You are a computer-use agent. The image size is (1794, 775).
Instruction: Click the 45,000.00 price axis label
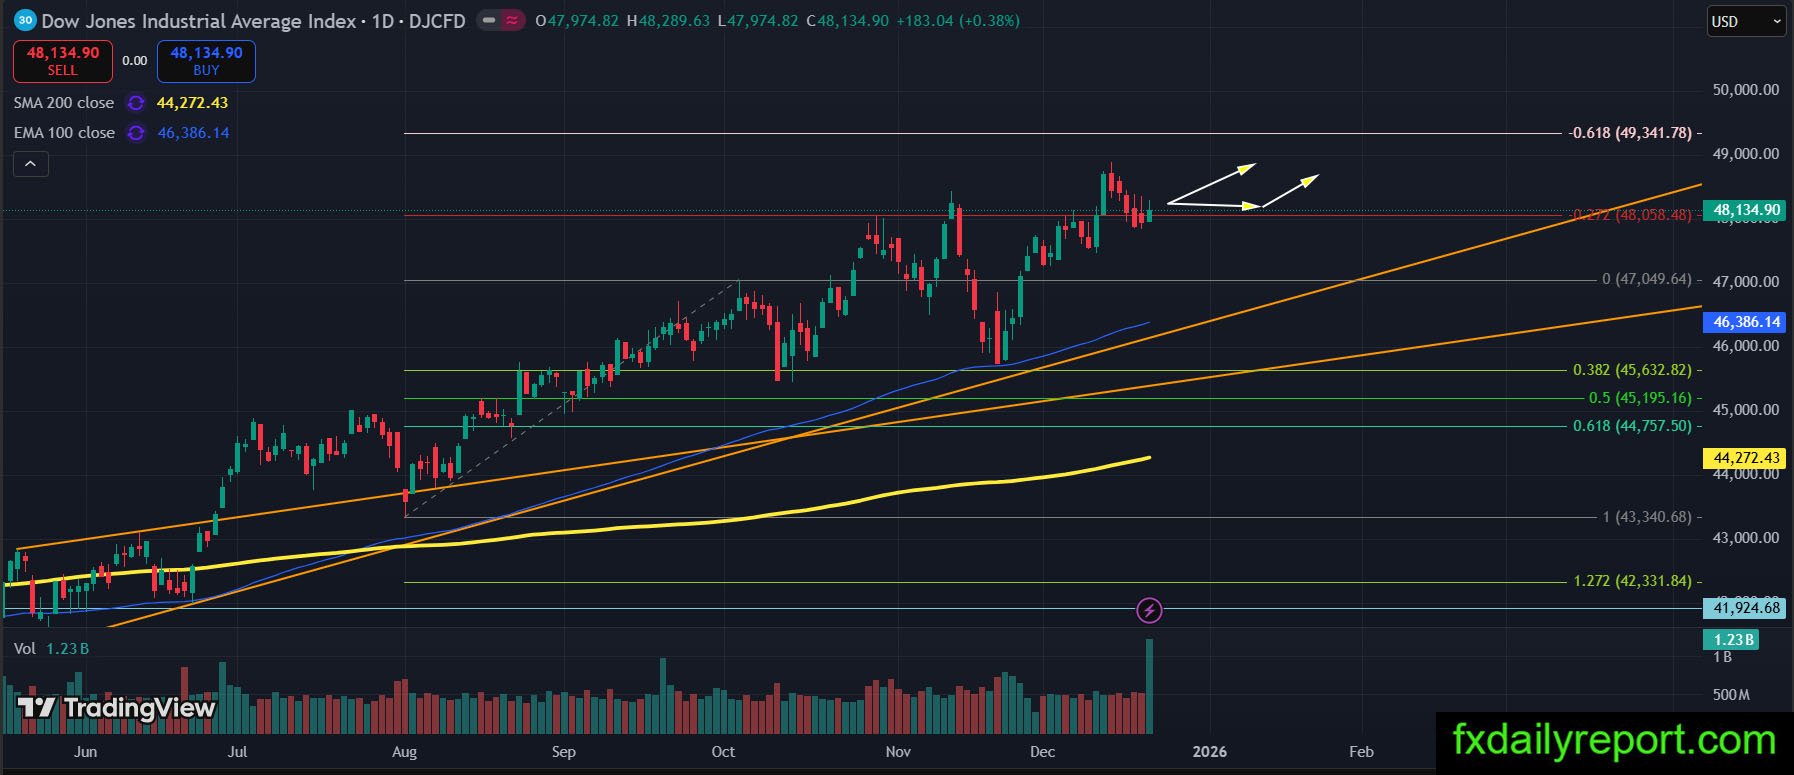[1746, 410]
